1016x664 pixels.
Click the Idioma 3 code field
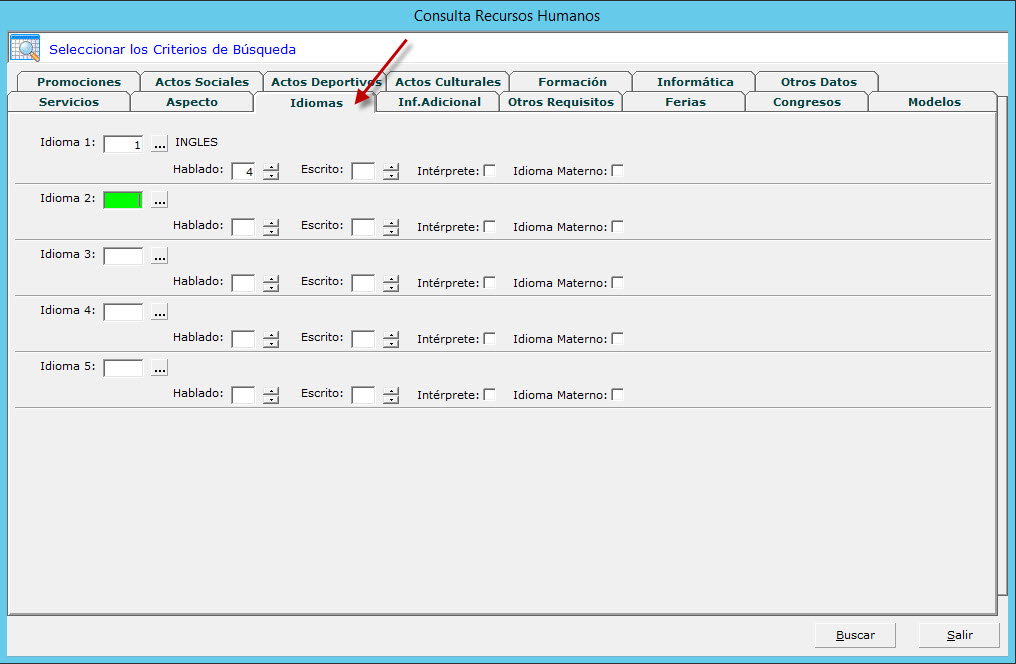[x=123, y=256]
